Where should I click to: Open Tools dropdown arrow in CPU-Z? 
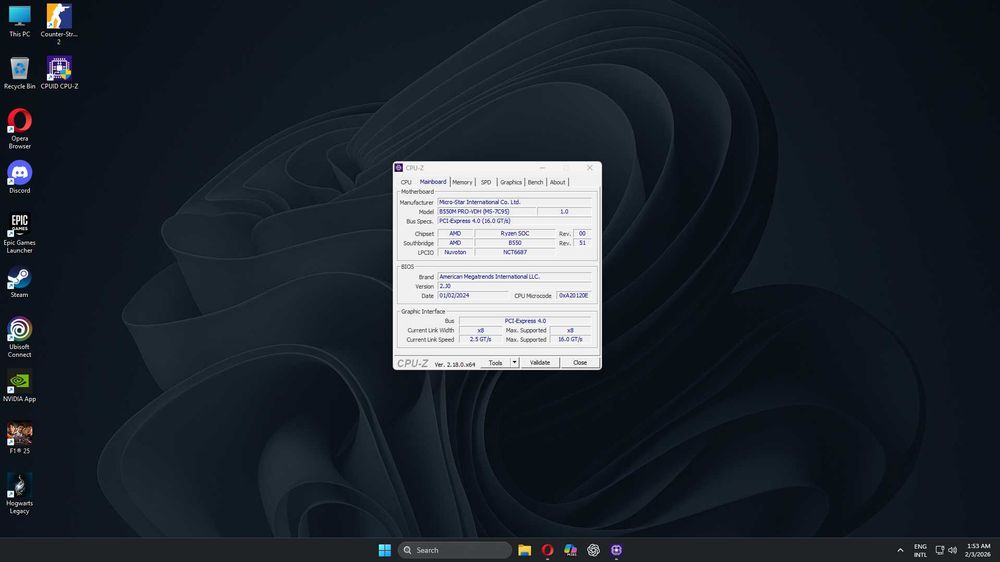pyautogui.click(x=514, y=362)
